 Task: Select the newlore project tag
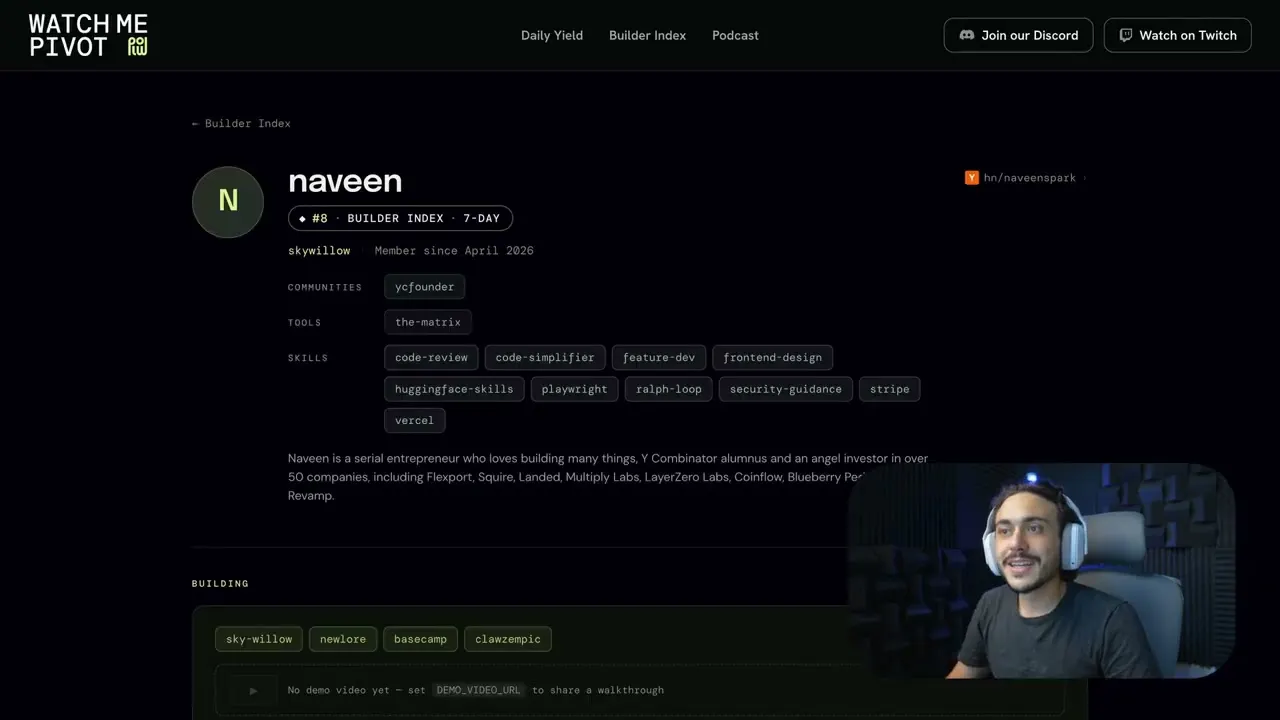click(x=343, y=639)
